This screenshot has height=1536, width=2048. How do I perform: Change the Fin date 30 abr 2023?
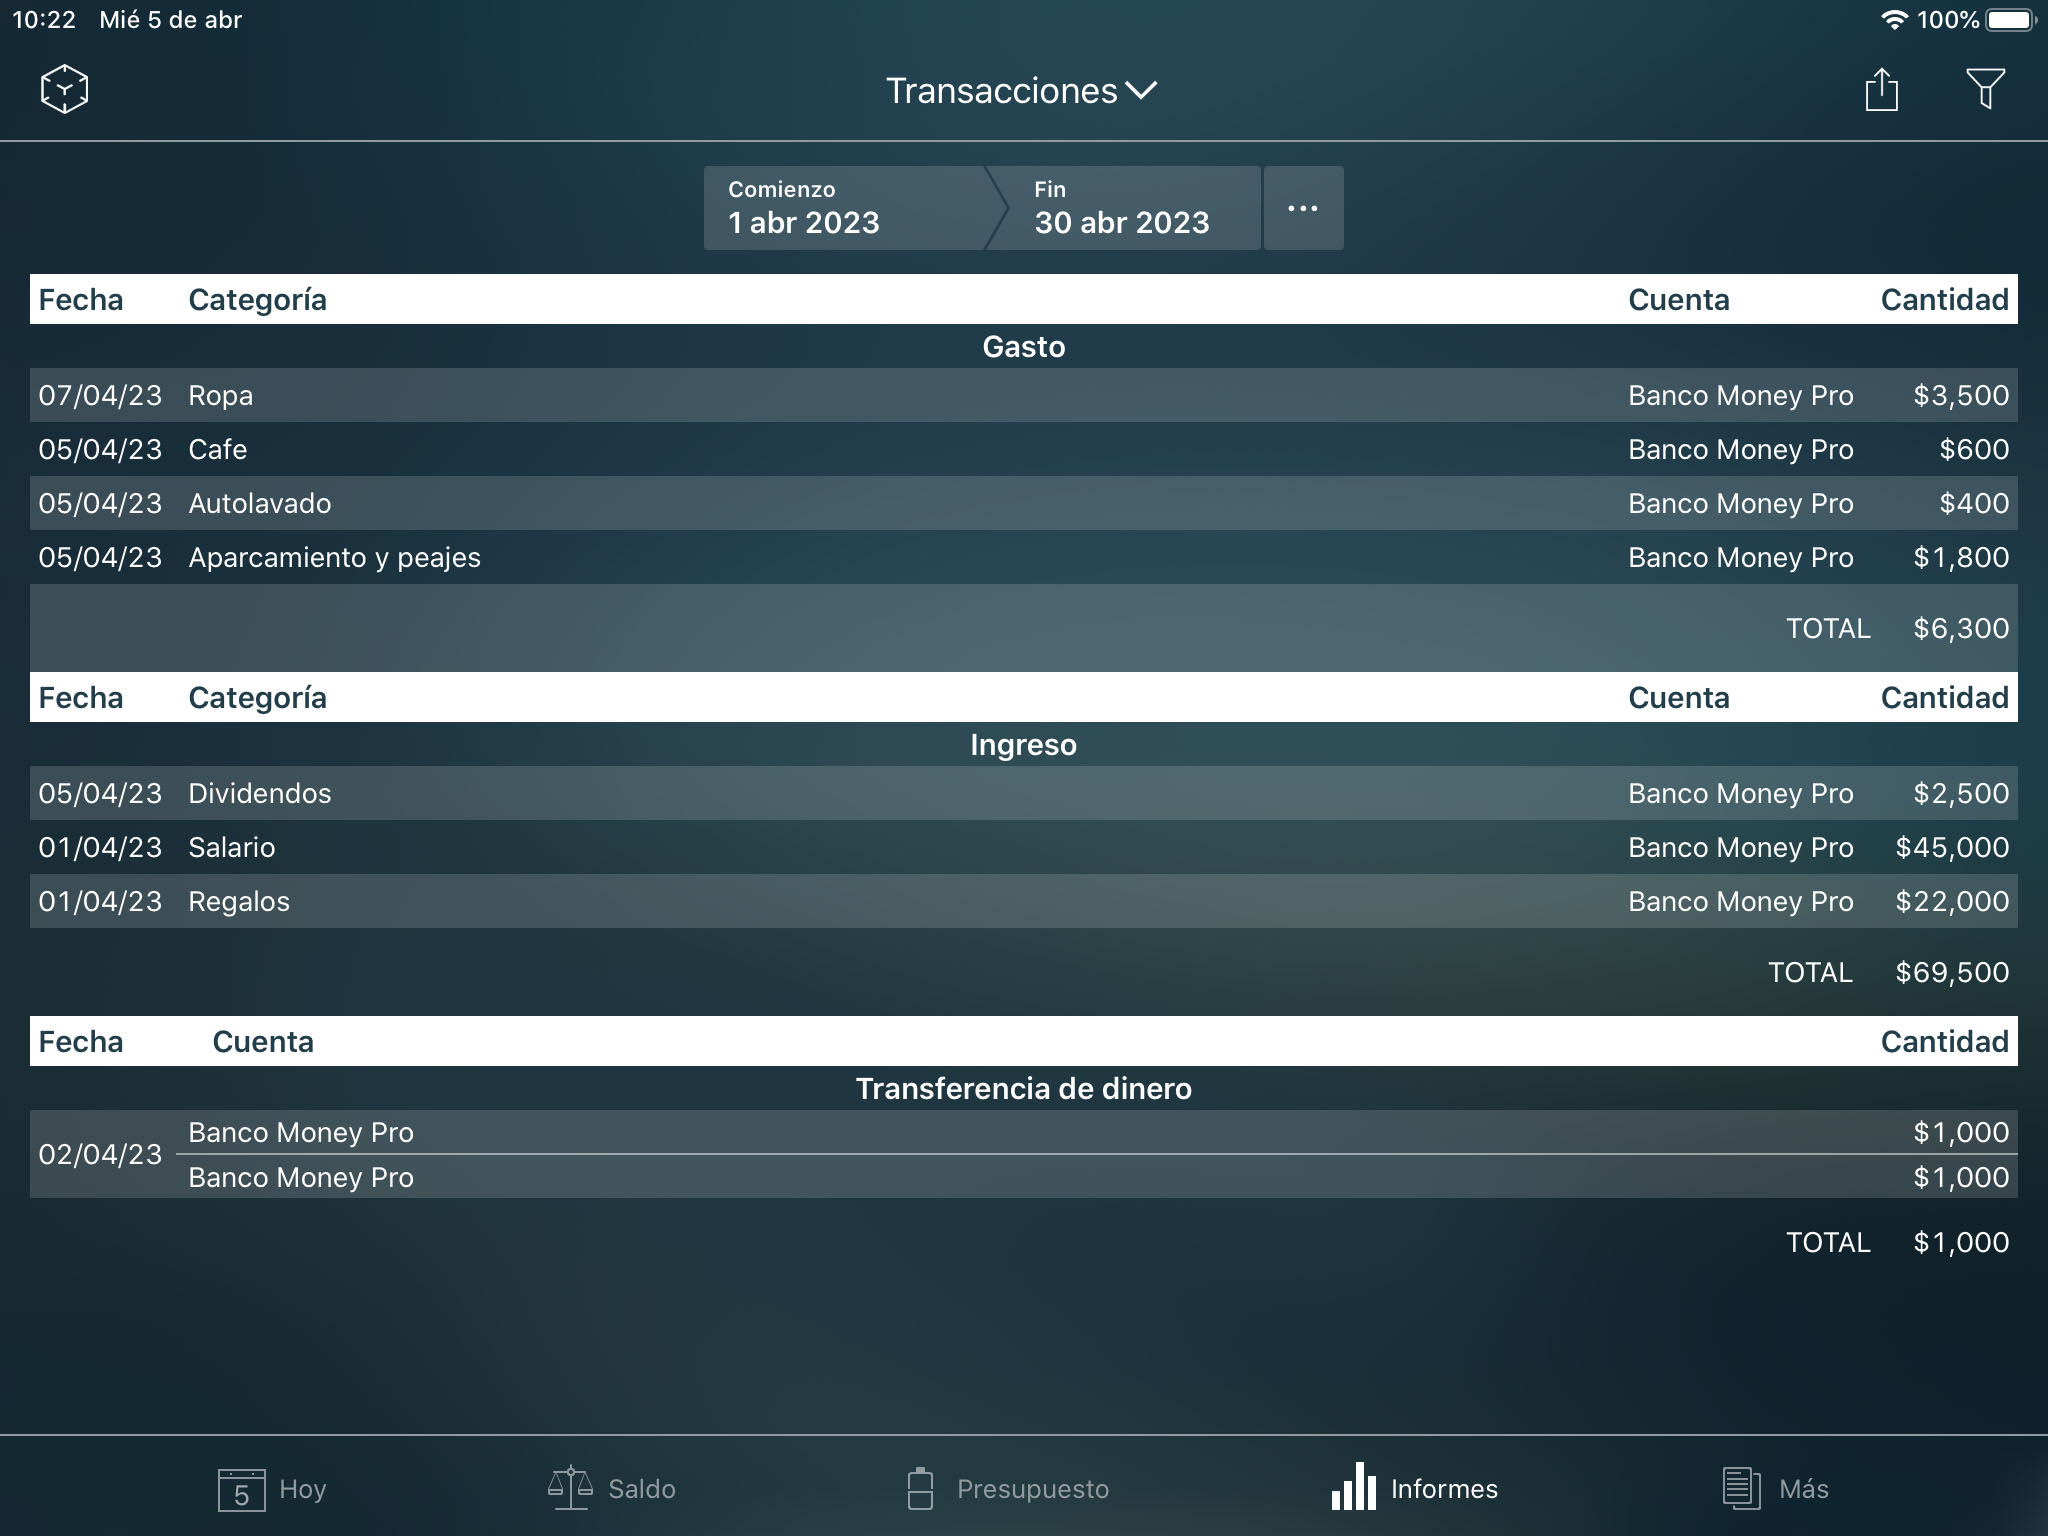coord(1122,208)
